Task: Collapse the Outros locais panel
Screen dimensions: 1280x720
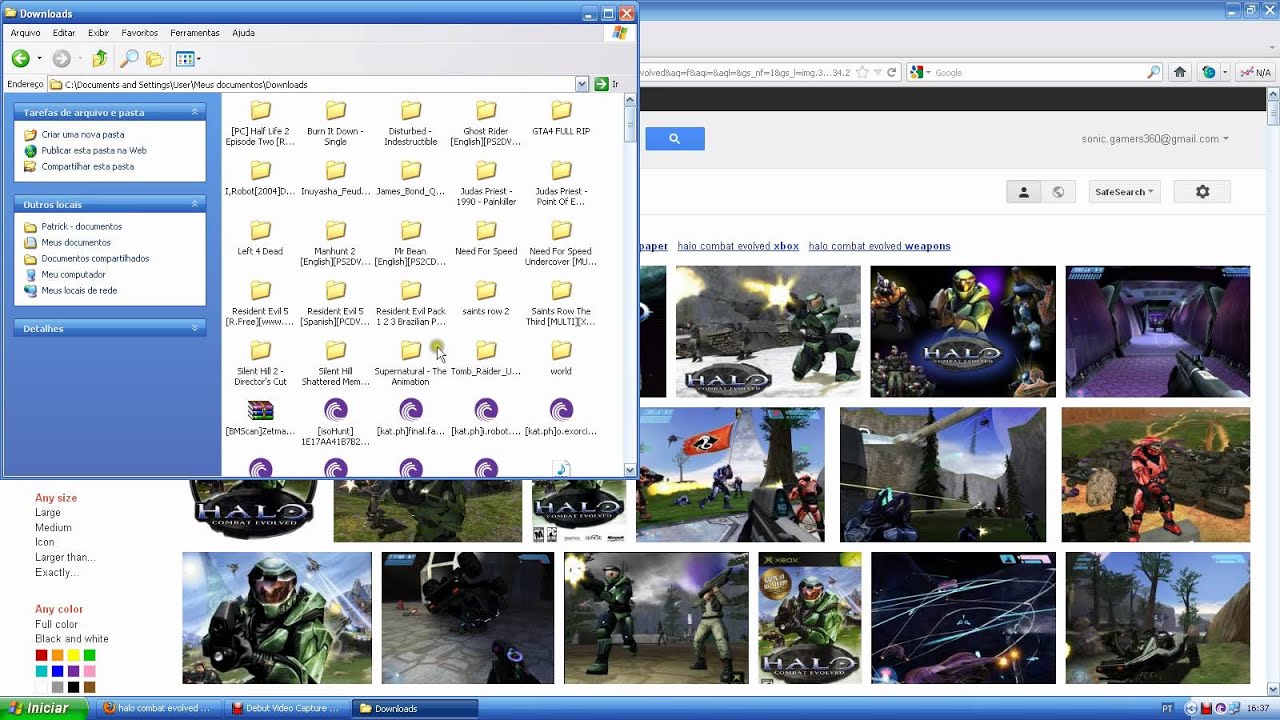Action: pyautogui.click(x=195, y=205)
